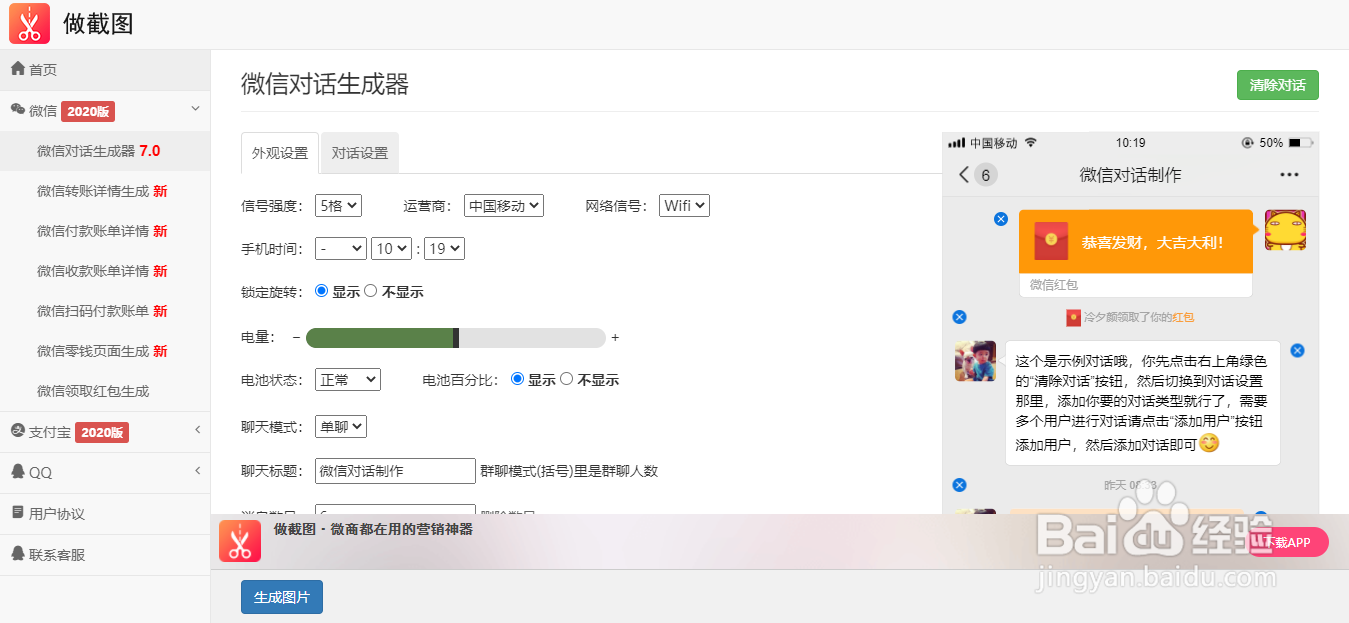1349x623 pixels.
Task: Click the back arrow in the chat preview
Action: pos(962,174)
